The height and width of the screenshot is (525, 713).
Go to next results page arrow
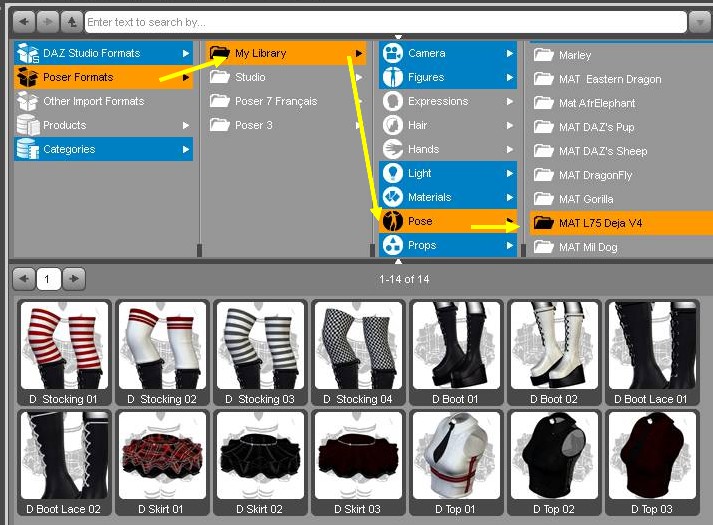pos(74,279)
